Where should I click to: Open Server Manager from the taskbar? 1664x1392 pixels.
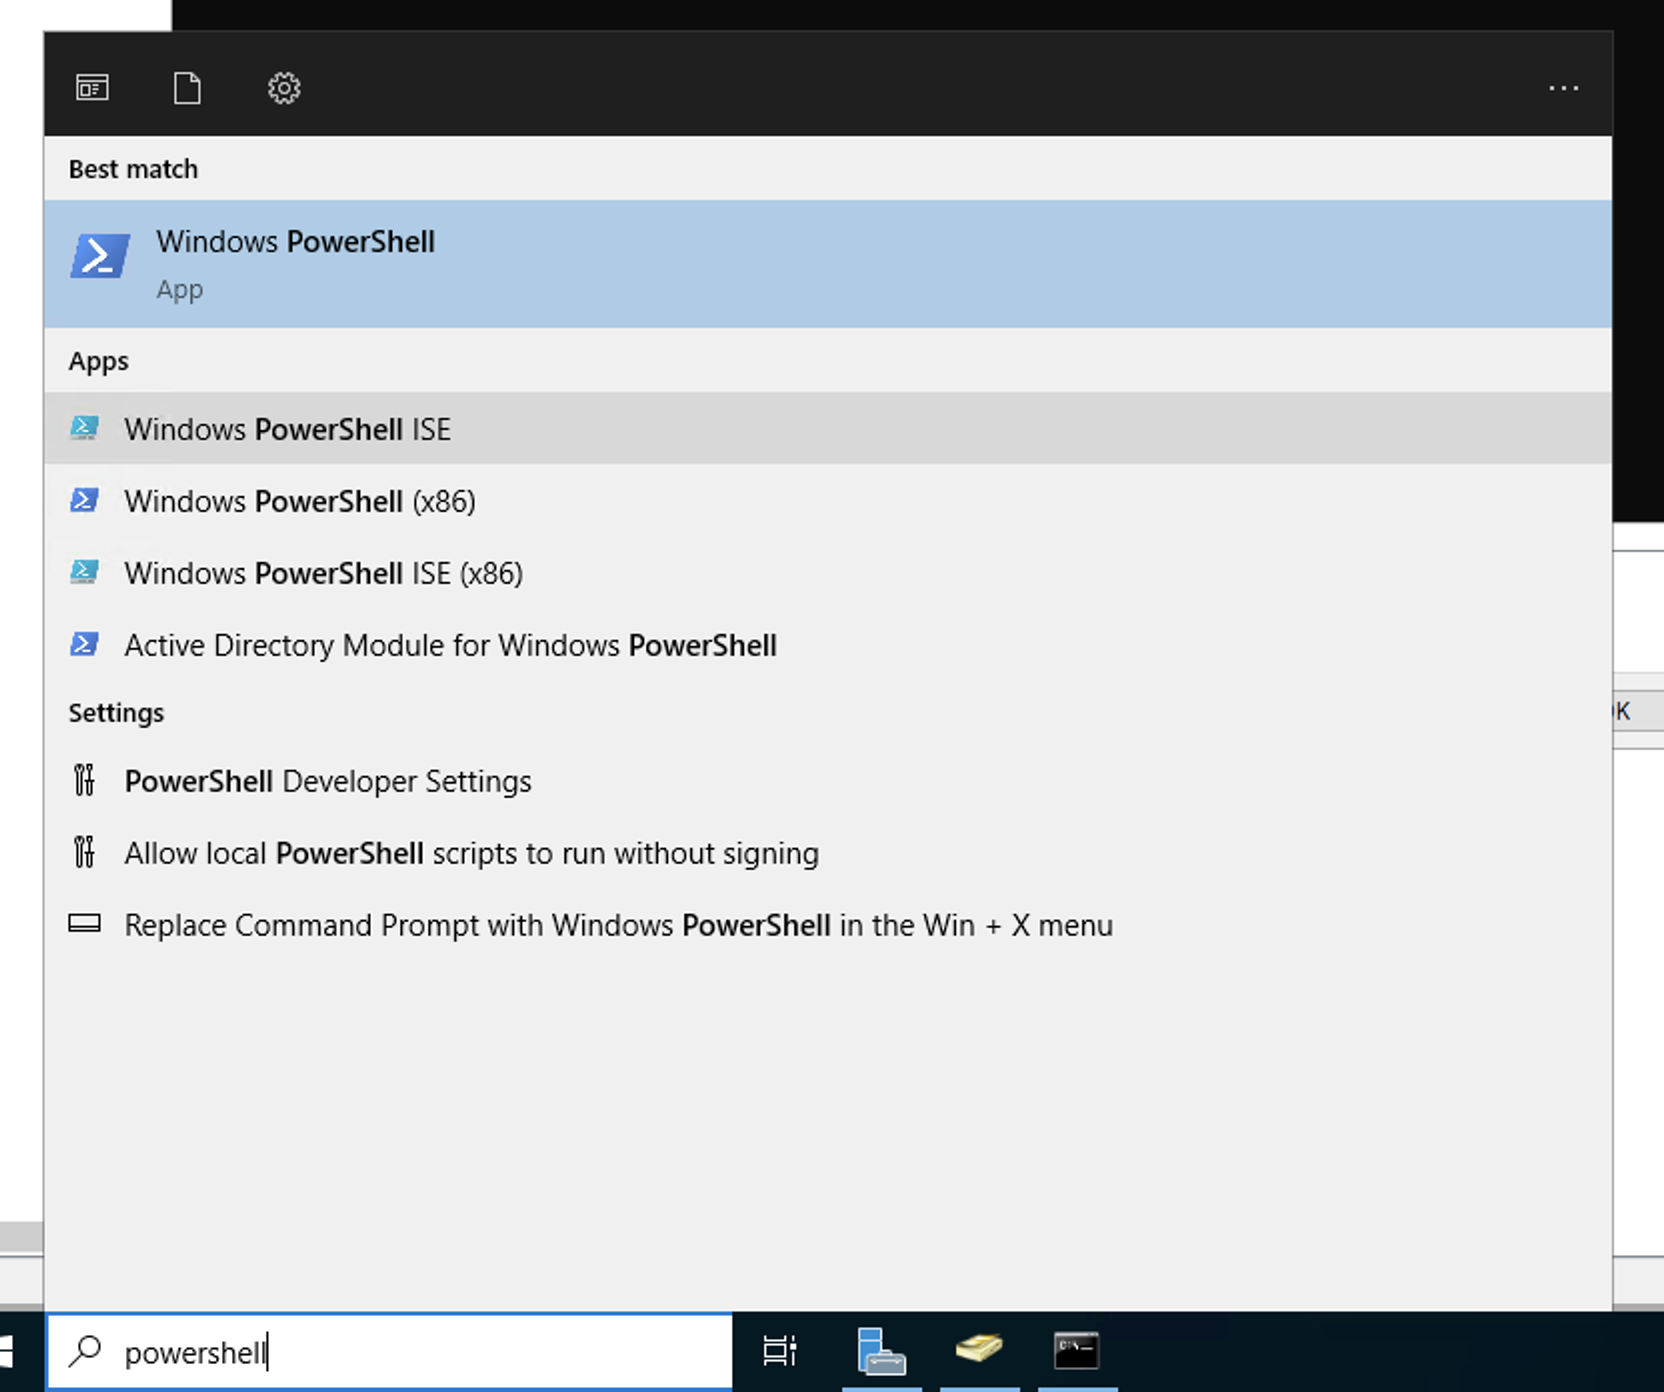click(881, 1351)
